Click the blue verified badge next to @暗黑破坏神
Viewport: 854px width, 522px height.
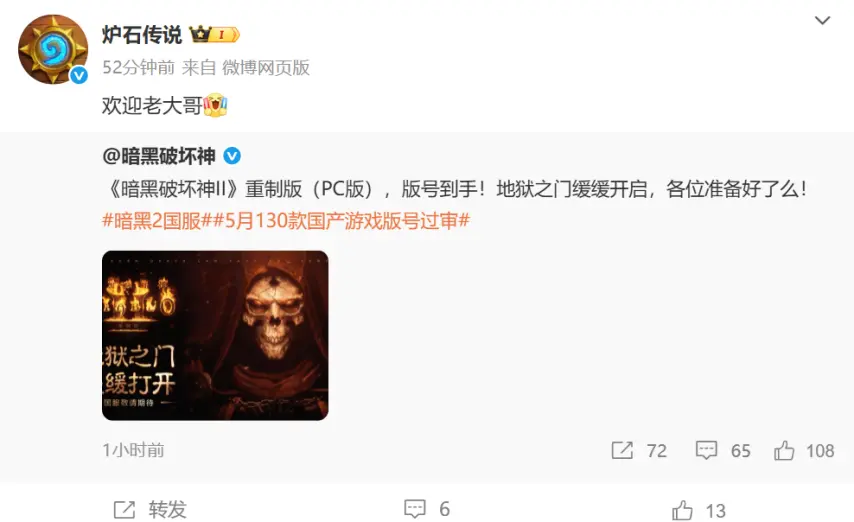click(x=232, y=156)
